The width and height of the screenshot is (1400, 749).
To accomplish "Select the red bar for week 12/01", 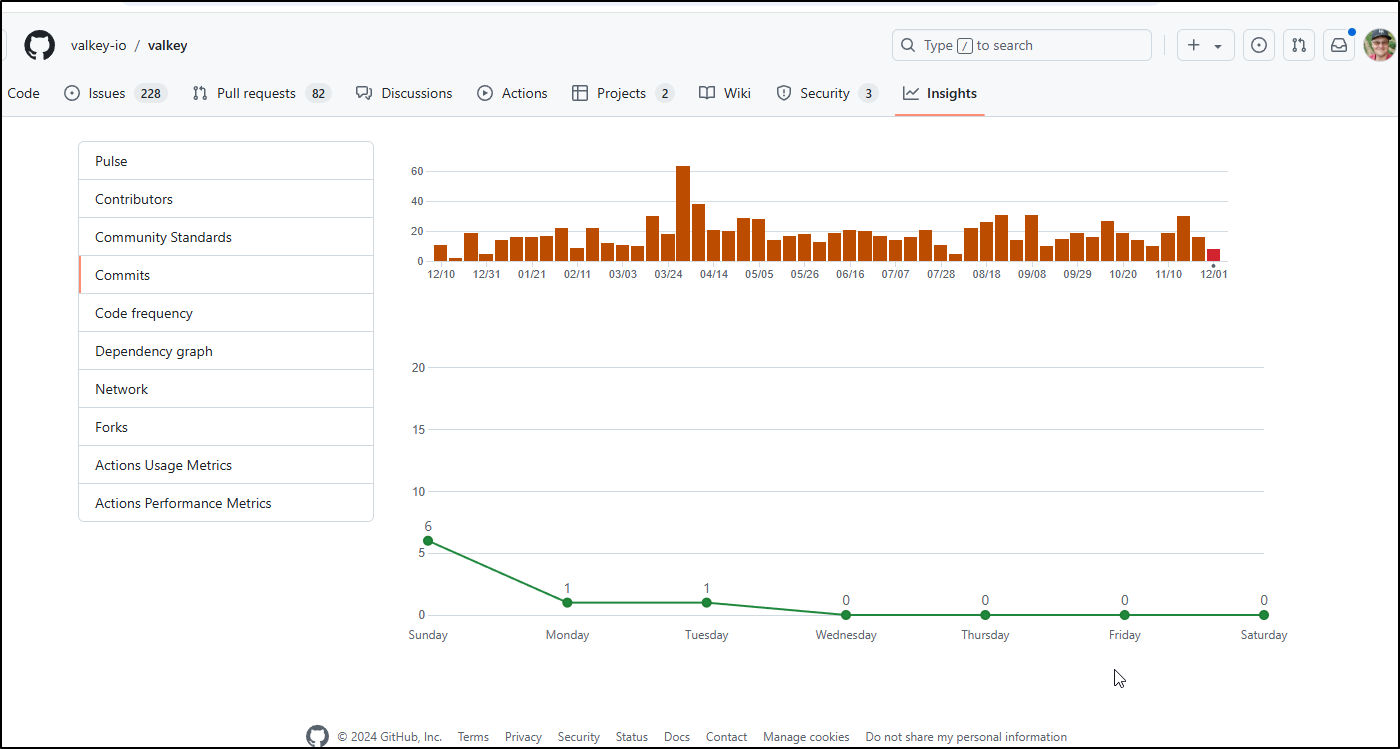I will pos(1213,255).
